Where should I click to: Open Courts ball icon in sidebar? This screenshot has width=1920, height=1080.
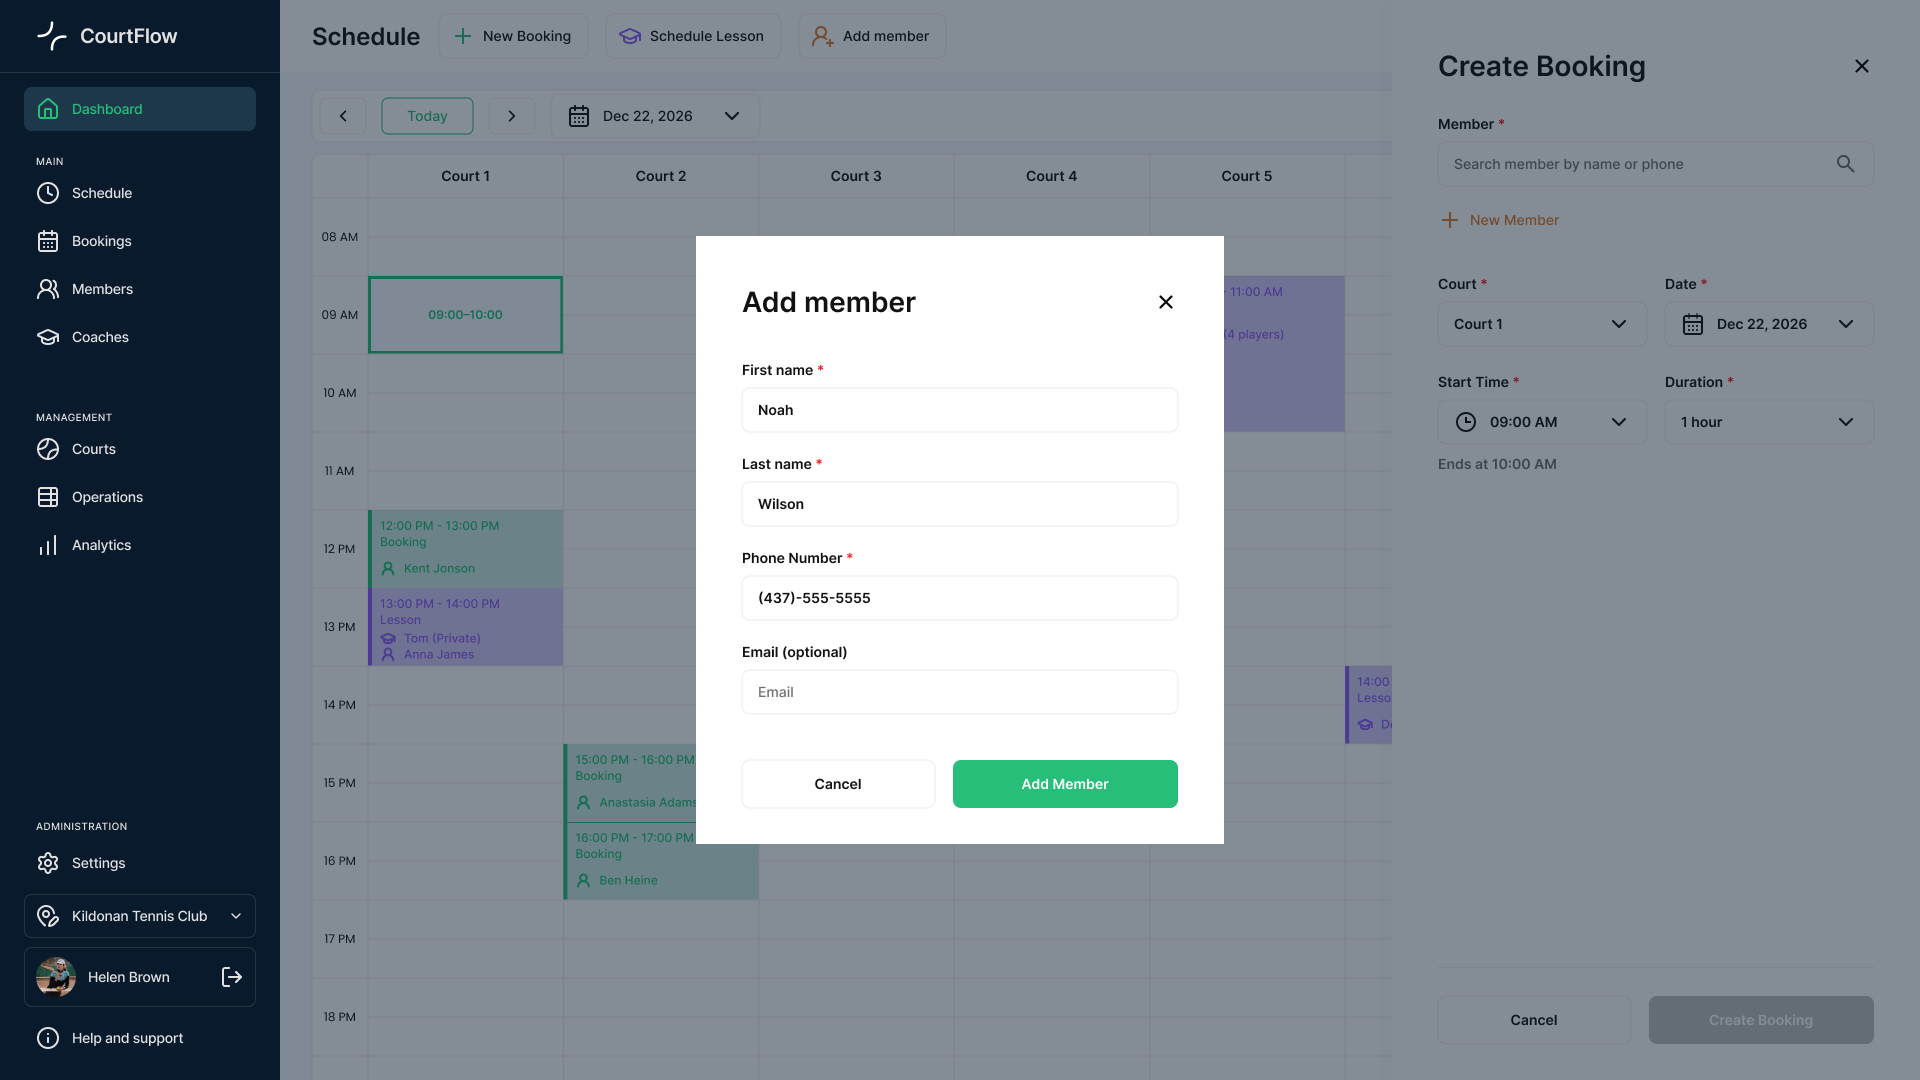pyautogui.click(x=48, y=449)
